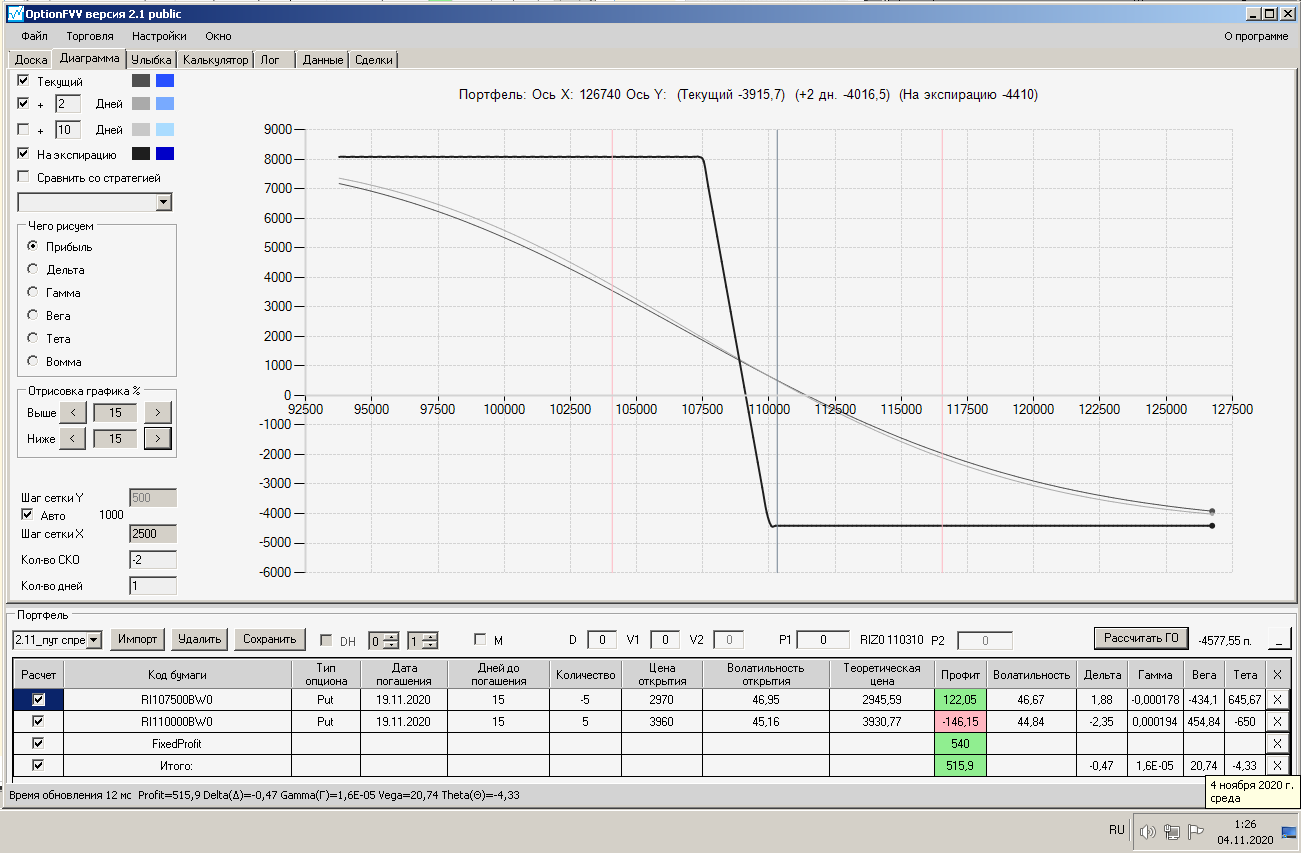Click the OptionFVV app icon in title bar
The image size is (1301, 853).
14,14
